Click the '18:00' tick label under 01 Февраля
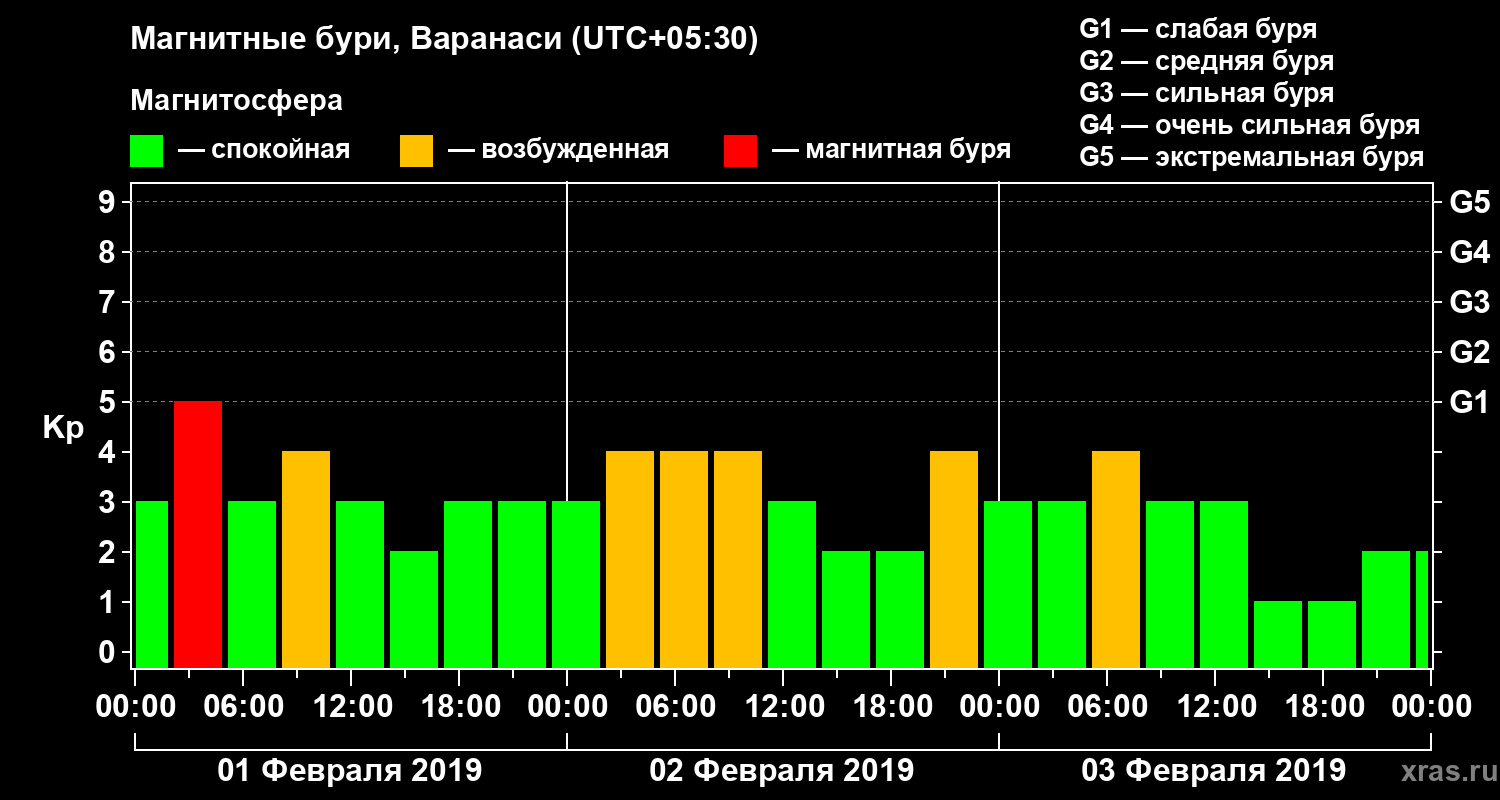Viewport: 1500px width, 800px height. tap(459, 706)
